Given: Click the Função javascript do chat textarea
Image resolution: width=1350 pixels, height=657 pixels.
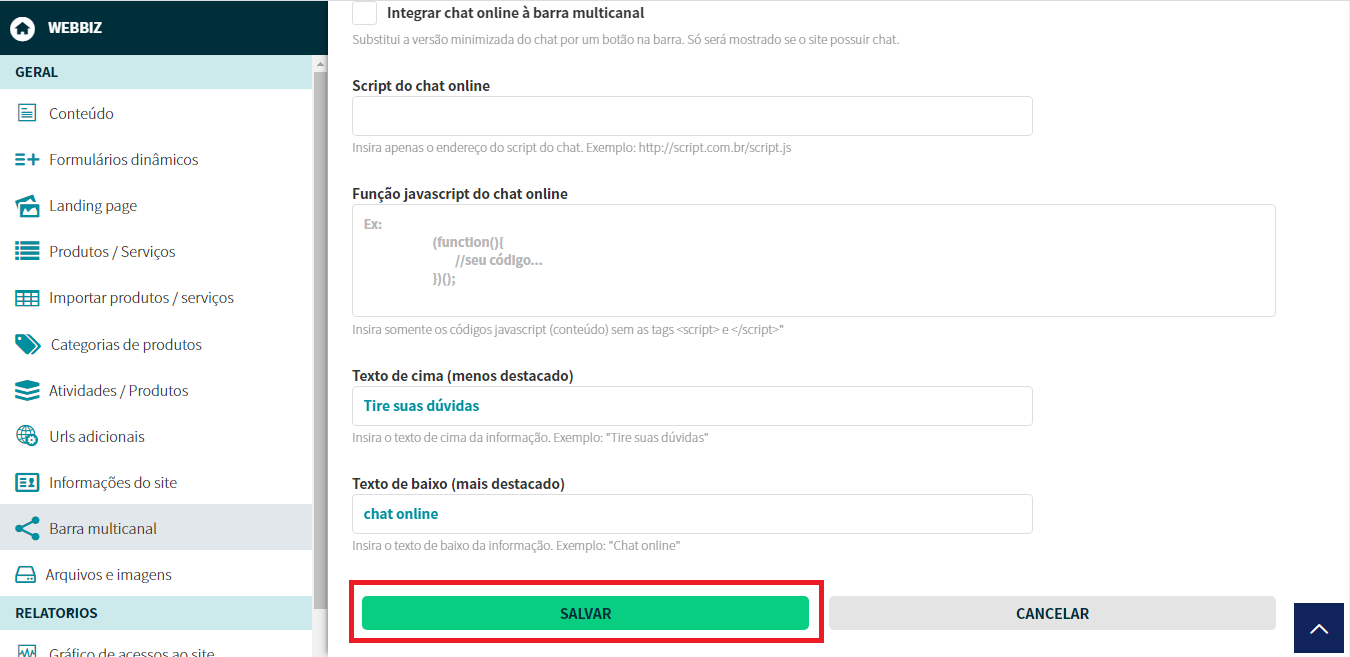Looking at the screenshot, I should coord(813,260).
